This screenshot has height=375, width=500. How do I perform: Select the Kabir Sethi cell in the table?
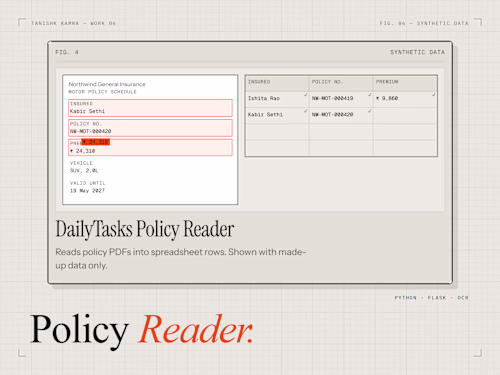pos(277,116)
